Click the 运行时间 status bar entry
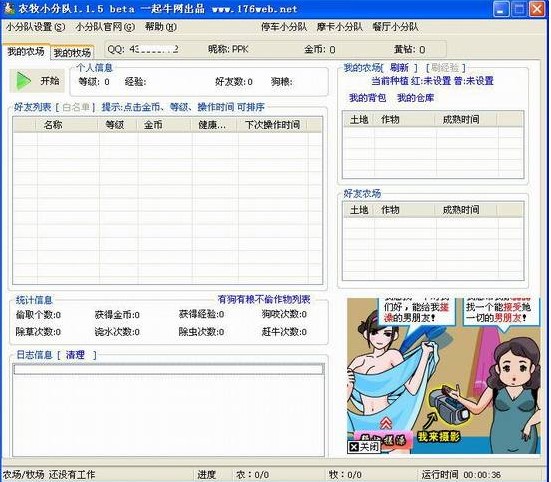This screenshot has height=482, width=551. coord(461,475)
